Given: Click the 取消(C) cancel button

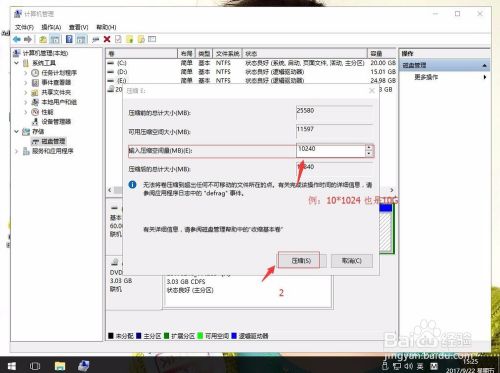Looking at the screenshot, I should point(352,261).
